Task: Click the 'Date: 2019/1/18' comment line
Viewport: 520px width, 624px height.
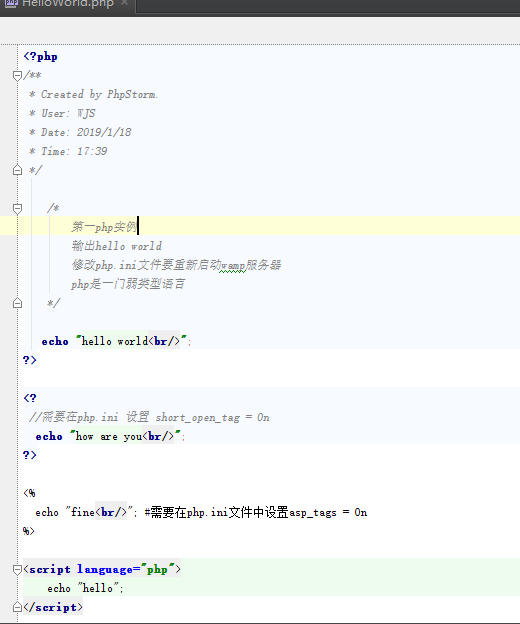Action: tap(80, 133)
